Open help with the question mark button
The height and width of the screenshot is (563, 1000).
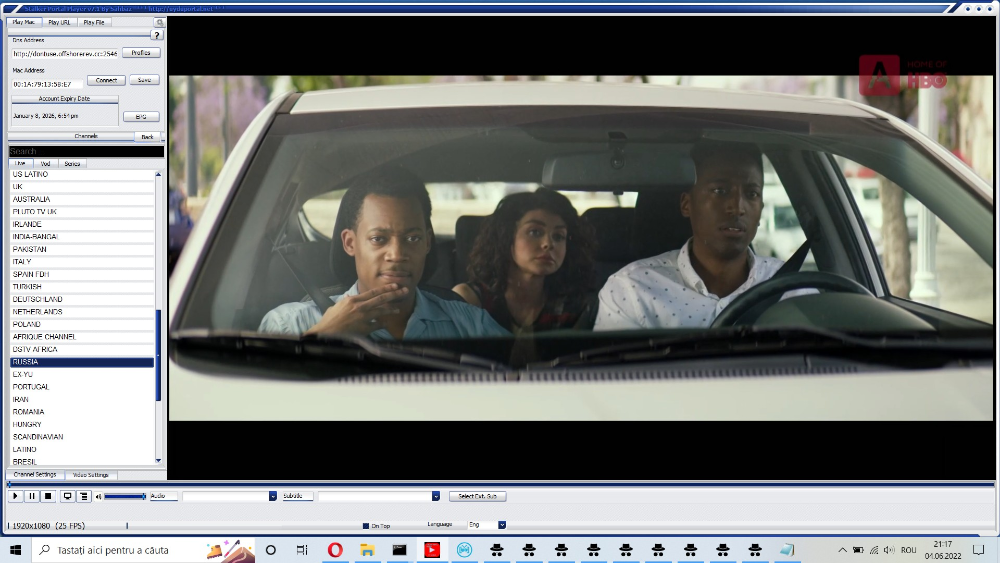coord(157,35)
